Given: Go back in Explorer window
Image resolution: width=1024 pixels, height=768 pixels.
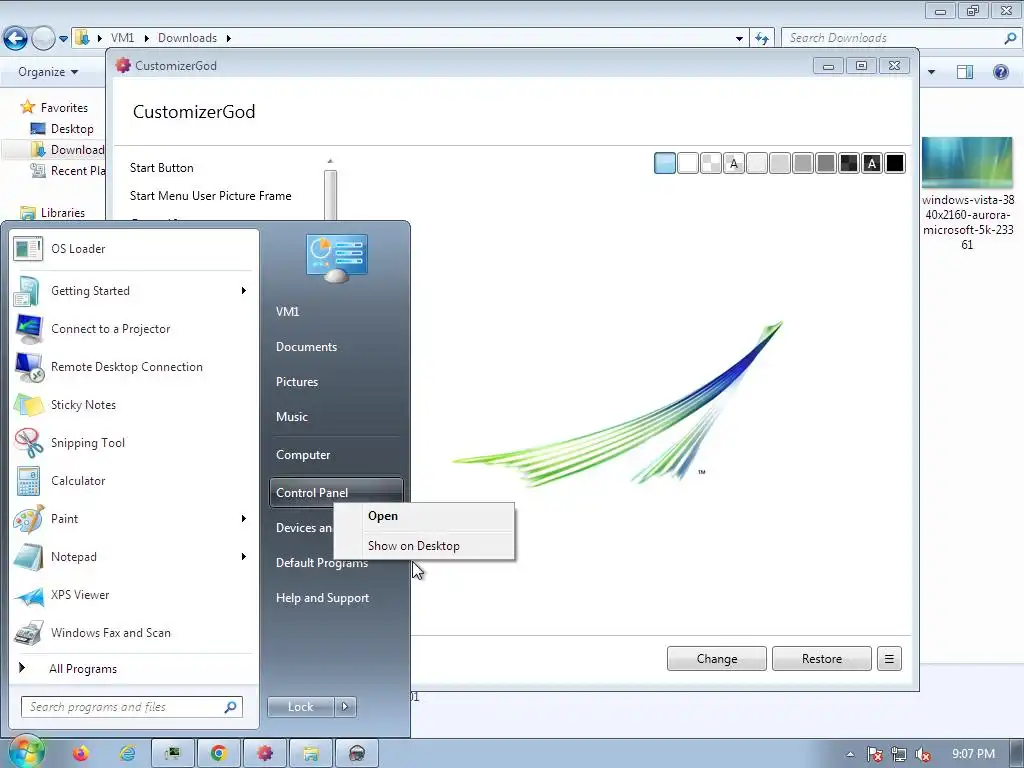Looking at the screenshot, I should [x=16, y=38].
